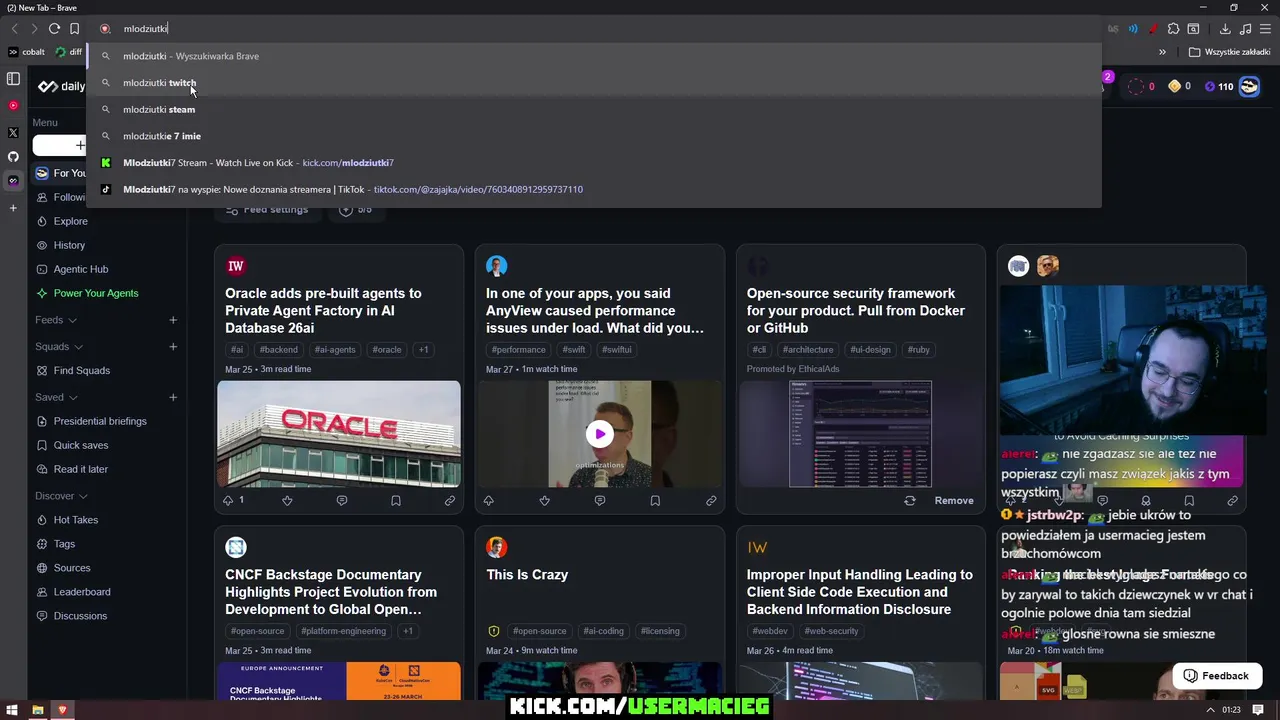Open the Extensions puzzle icon

tap(1173, 29)
